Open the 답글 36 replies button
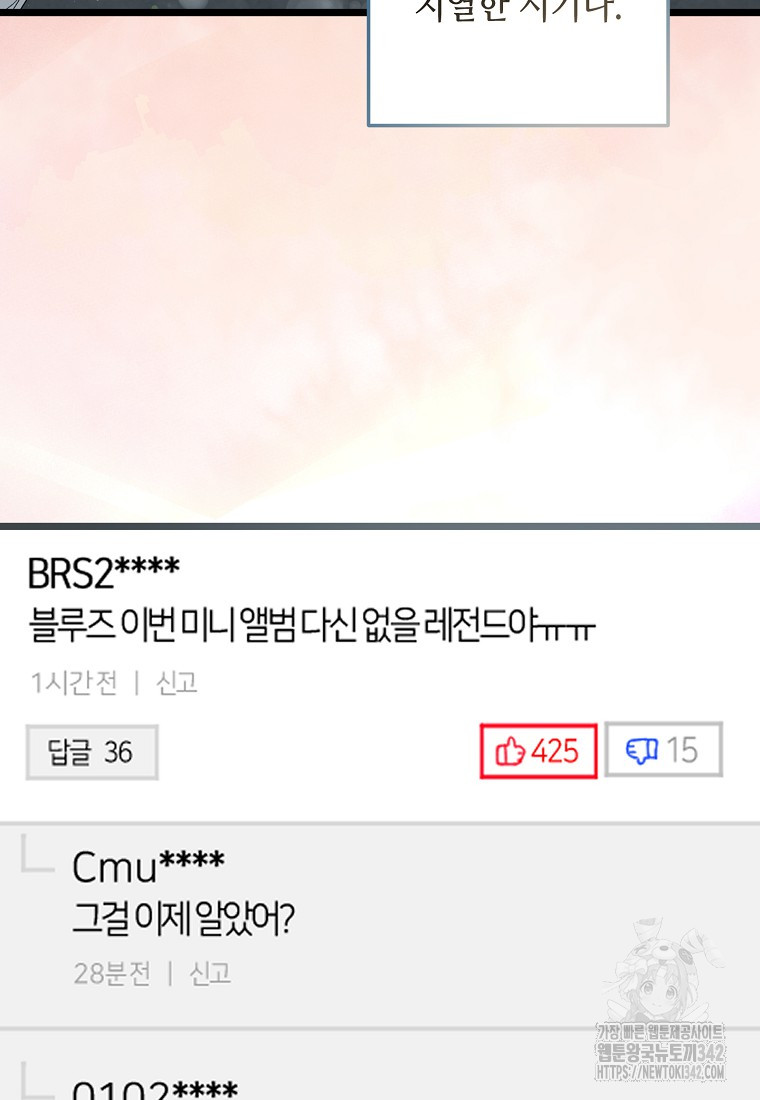The image size is (760, 1100). (92, 752)
